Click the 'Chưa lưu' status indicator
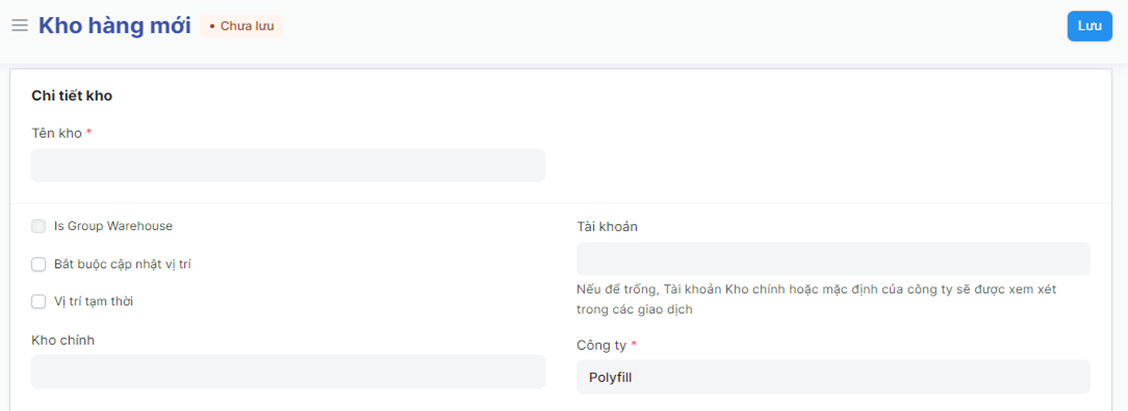Image resolution: width=1128 pixels, height=411 pixels. click(243, 26)
